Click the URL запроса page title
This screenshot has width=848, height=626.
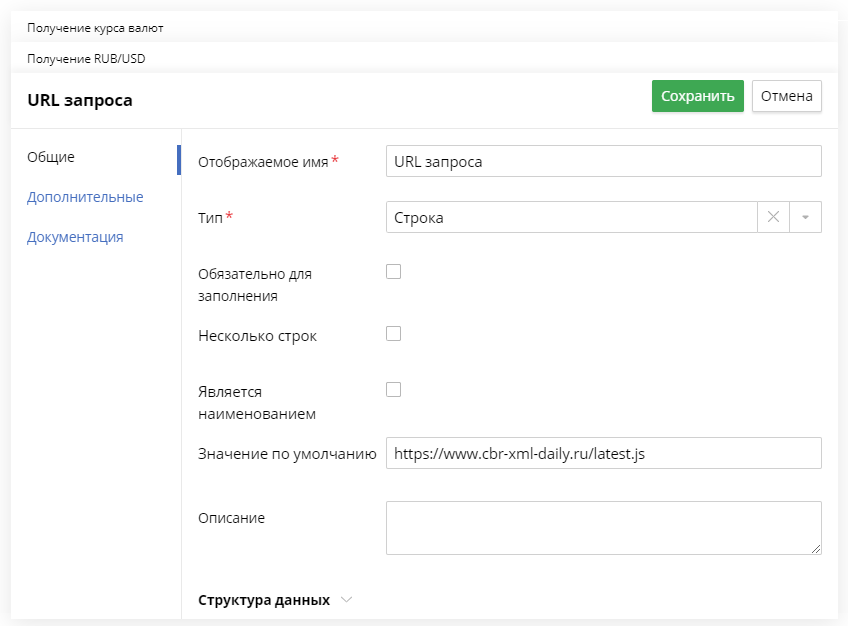click(x=80, y=100)
